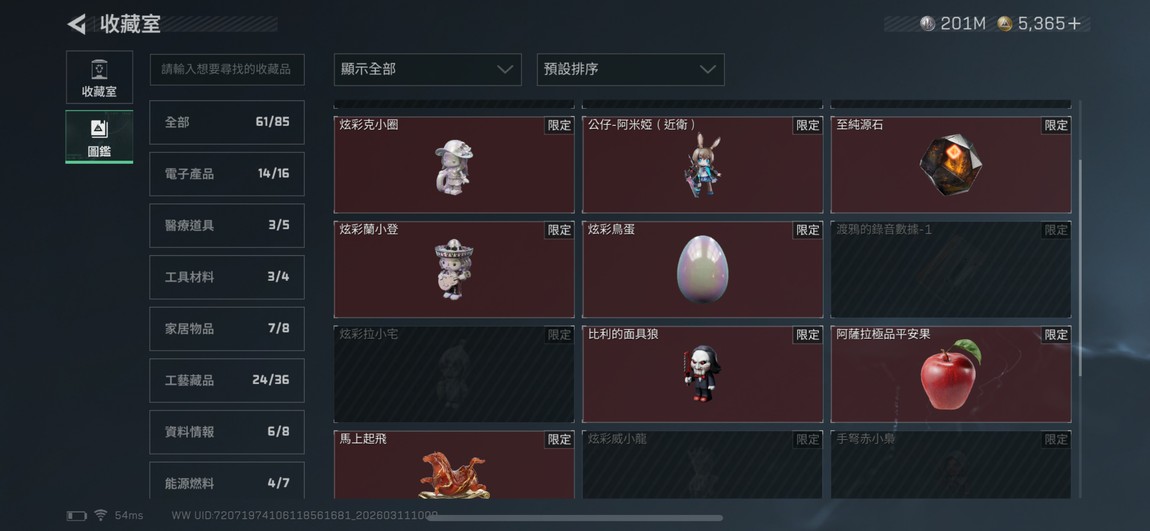View the 比利的面具狼 collectible card

click(703, 374)
